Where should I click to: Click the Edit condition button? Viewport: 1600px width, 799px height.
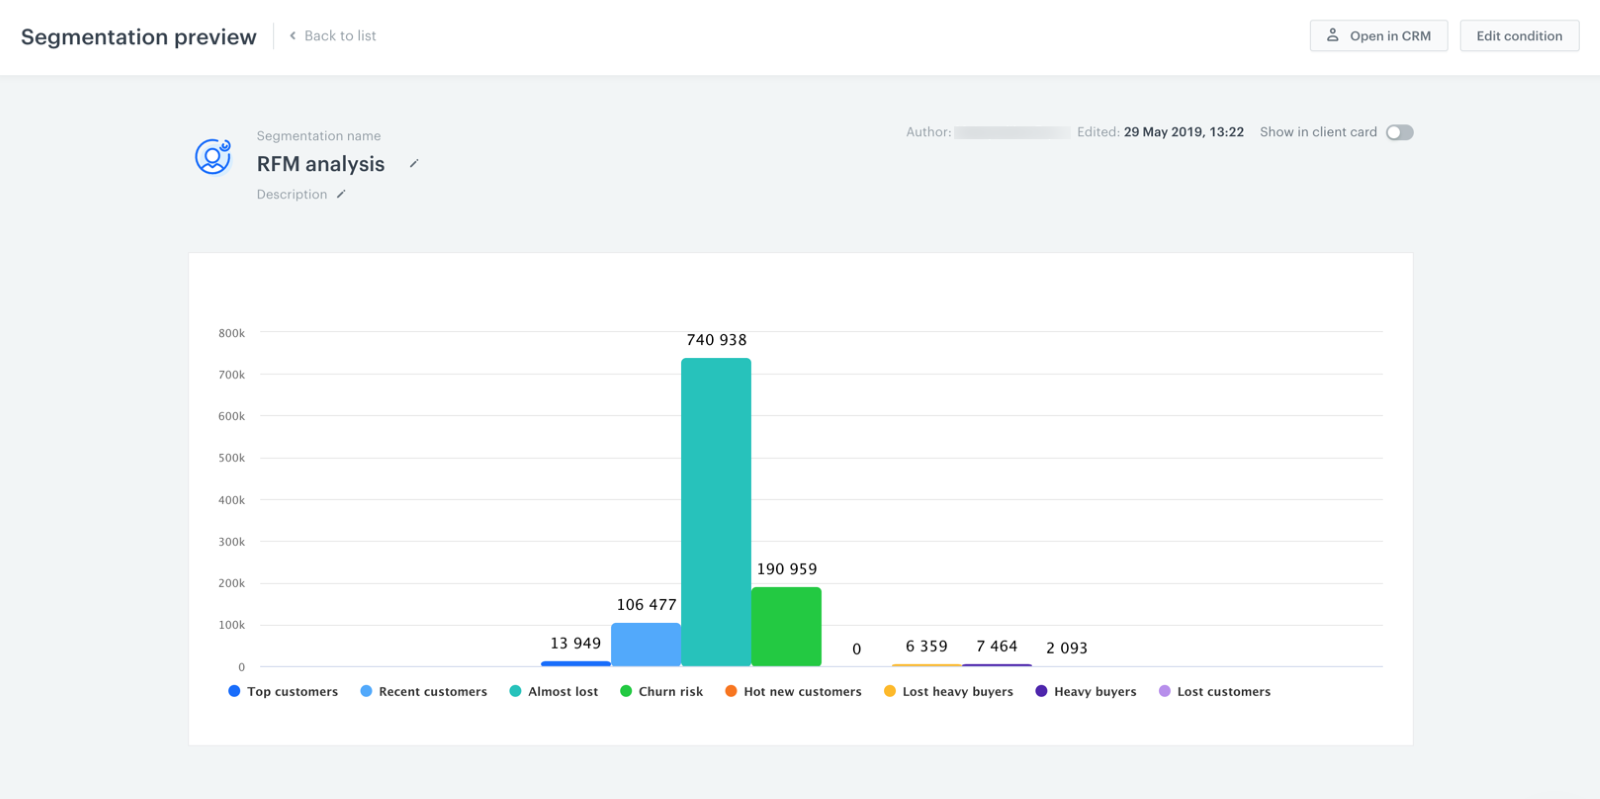[x=1518, y=36]
